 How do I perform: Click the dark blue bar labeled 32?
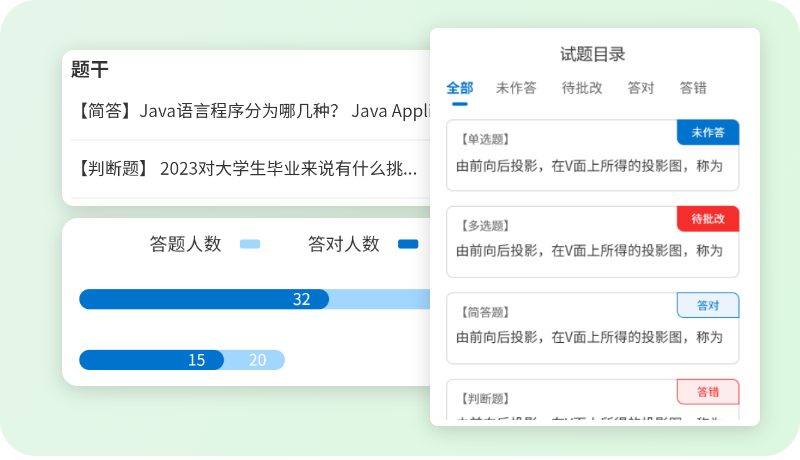204,299
